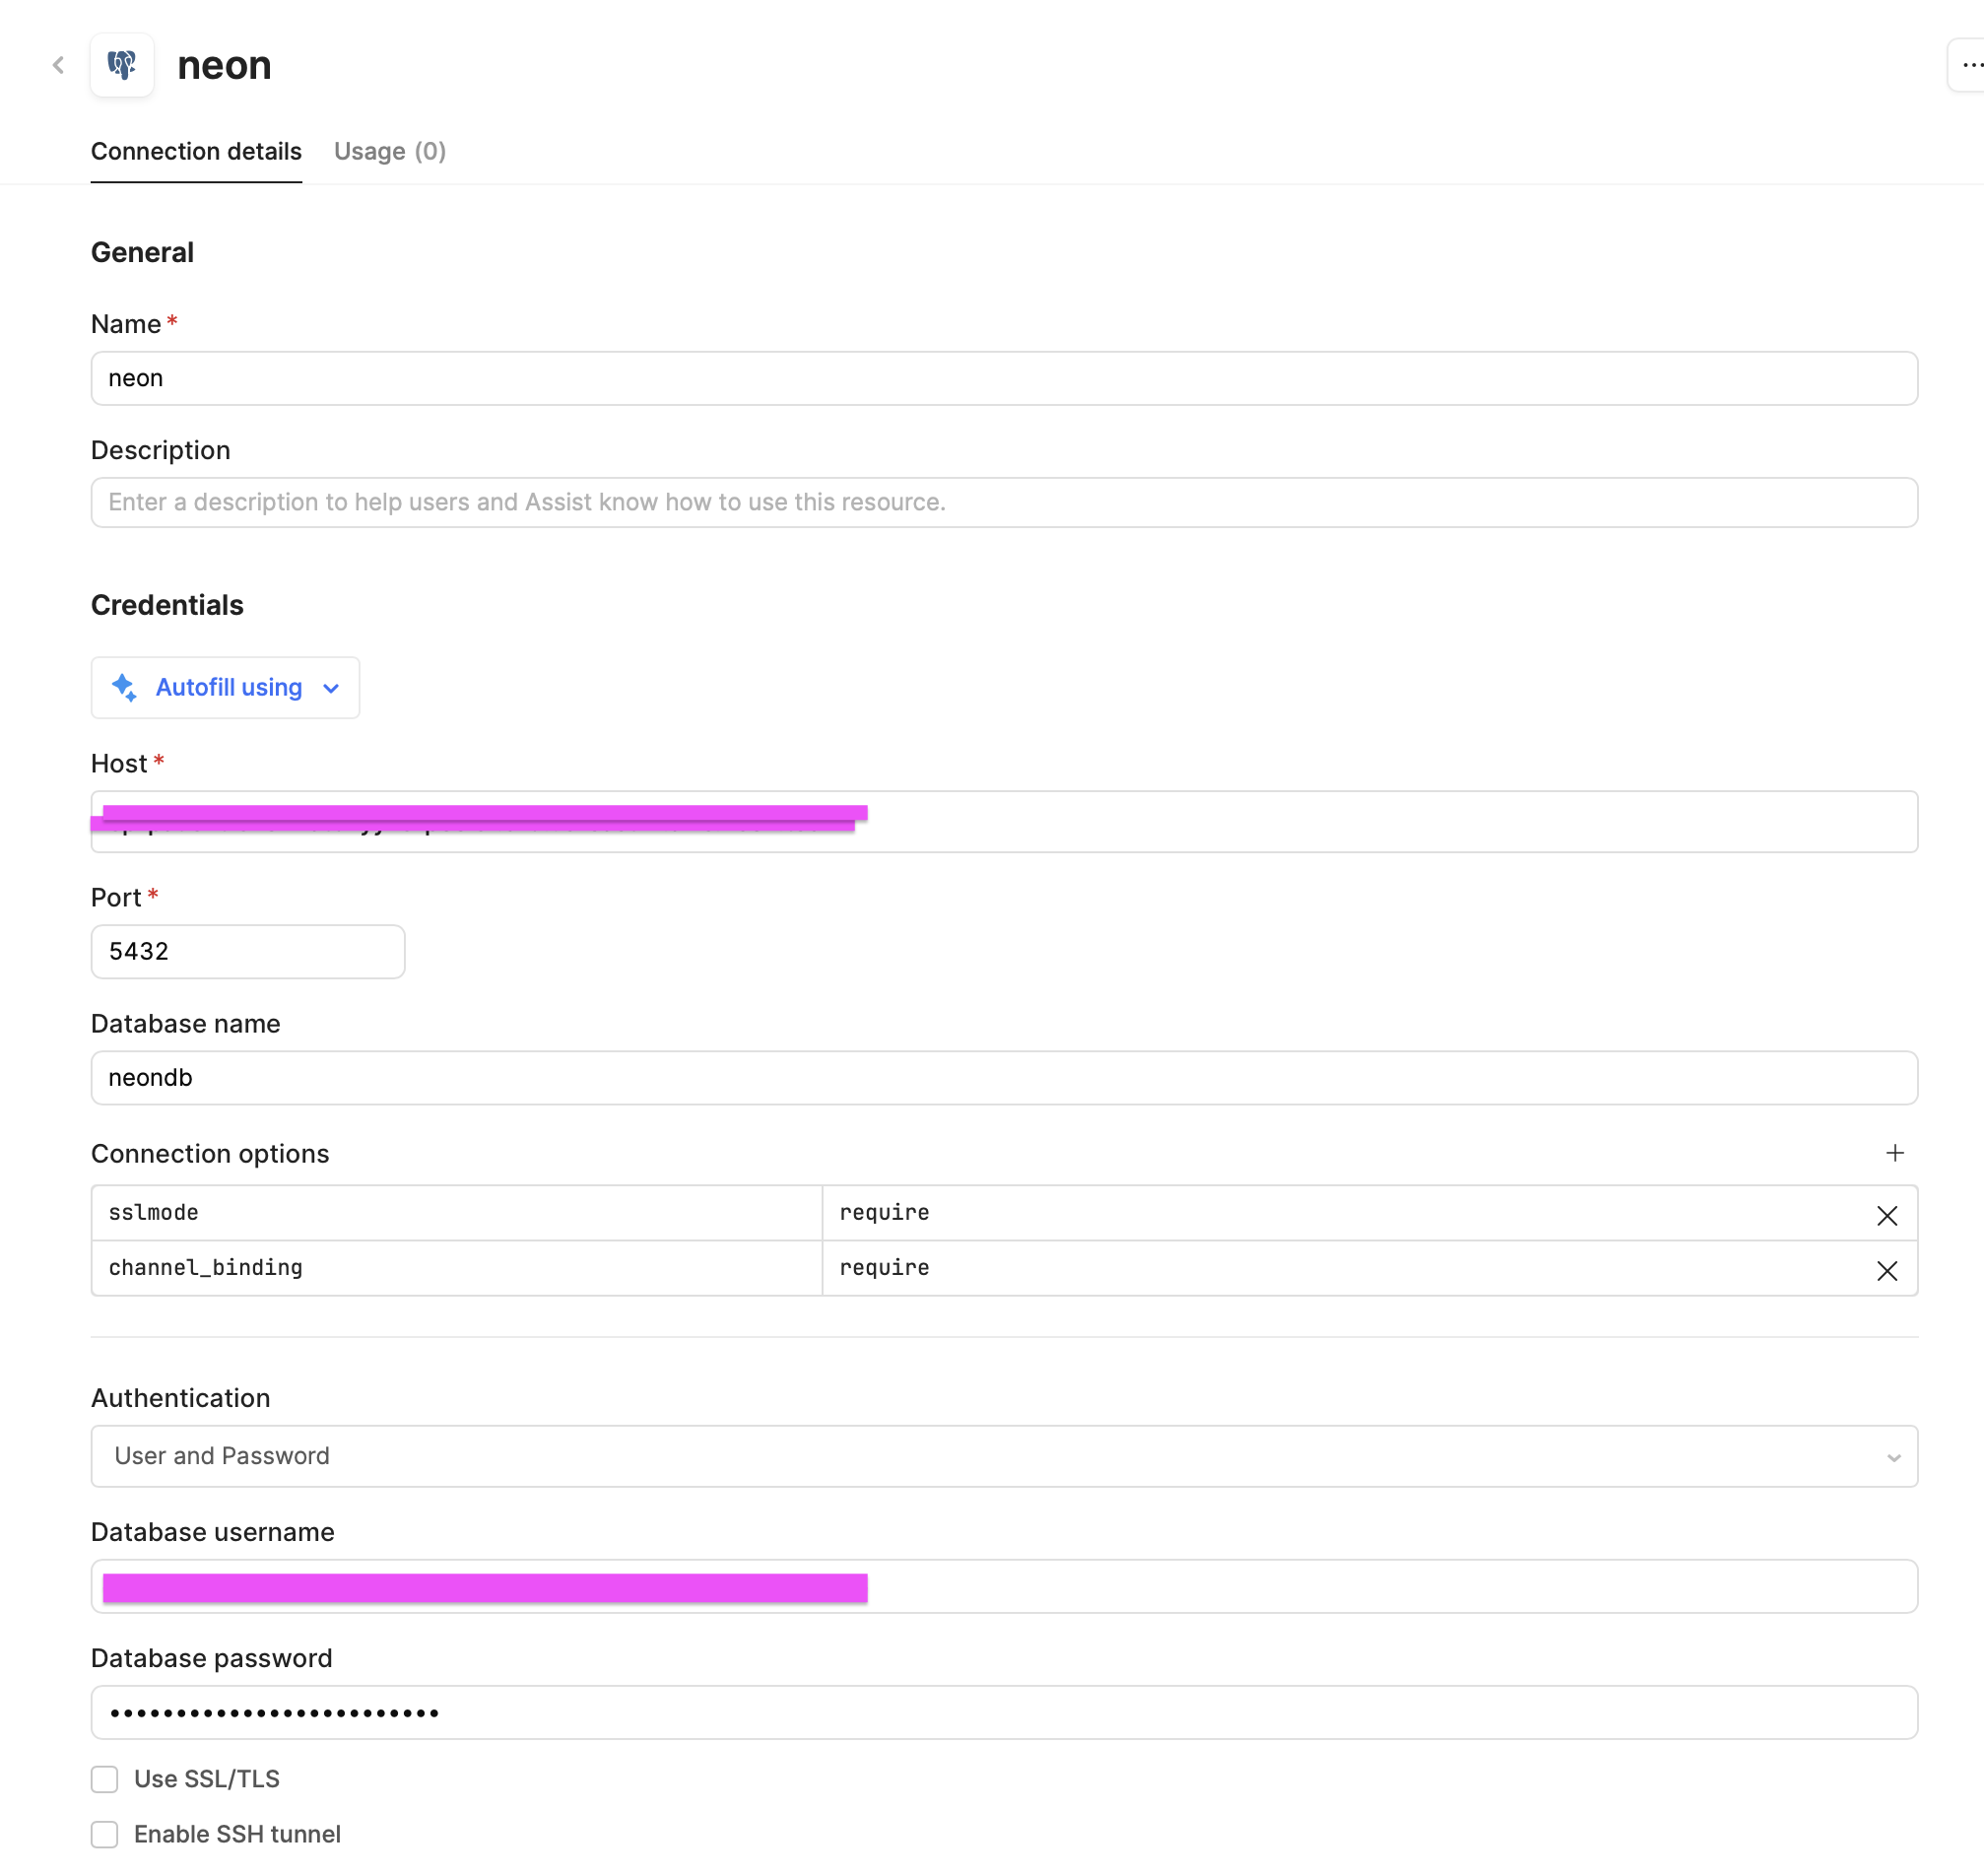The image size is (1984, 1876).
Task: Go back using the left chevron arrow
Action: click(x=59, y=66)
